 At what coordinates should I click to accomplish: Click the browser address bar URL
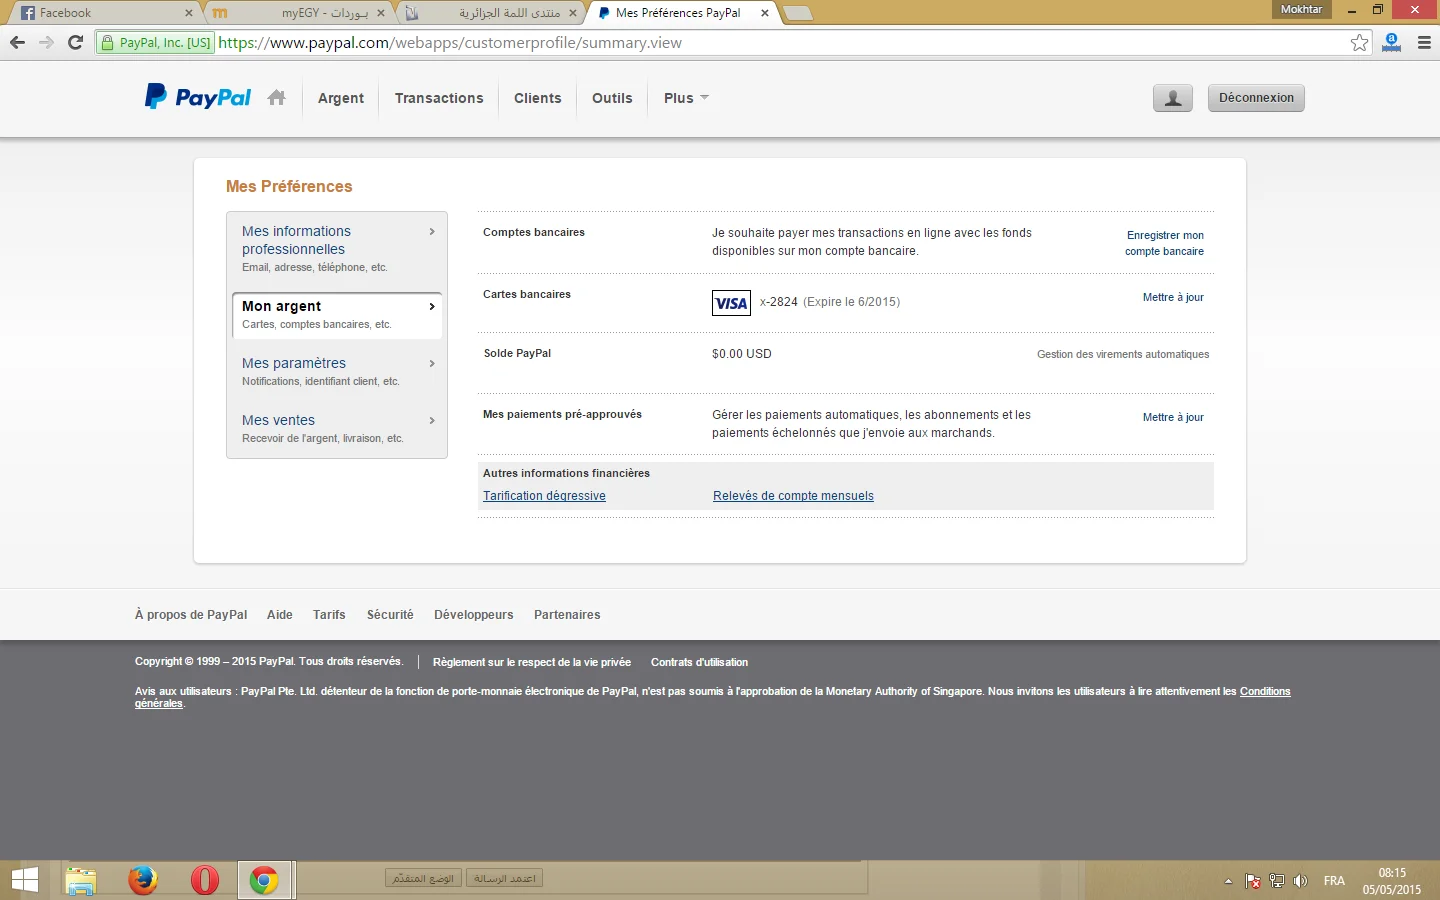coord(450,43)
